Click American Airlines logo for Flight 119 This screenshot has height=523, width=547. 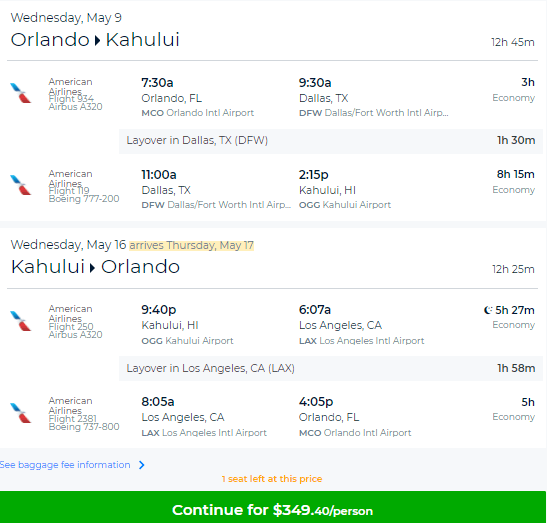tap(21, 185)
